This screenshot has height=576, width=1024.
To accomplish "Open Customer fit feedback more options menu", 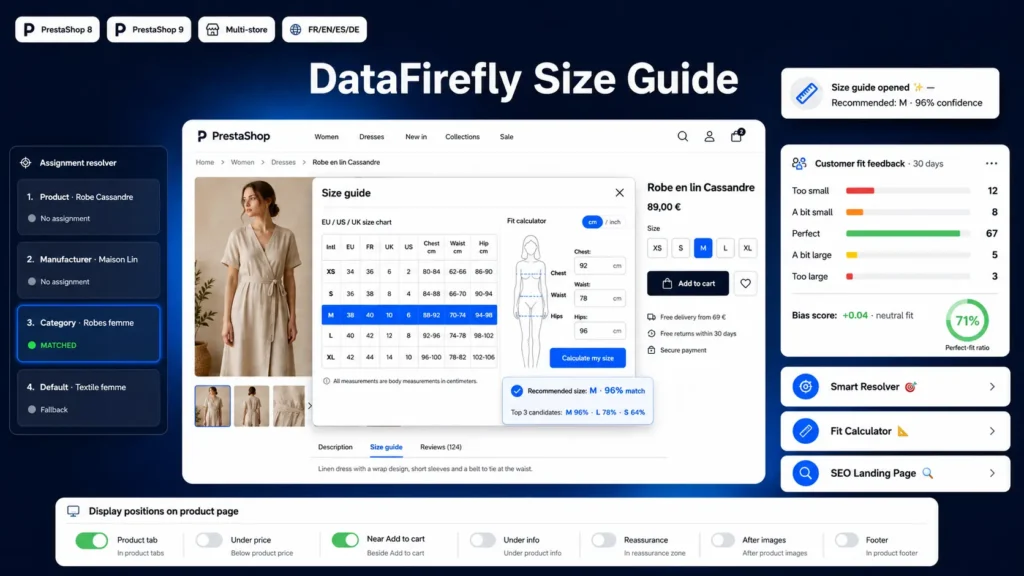I will 991,163.
